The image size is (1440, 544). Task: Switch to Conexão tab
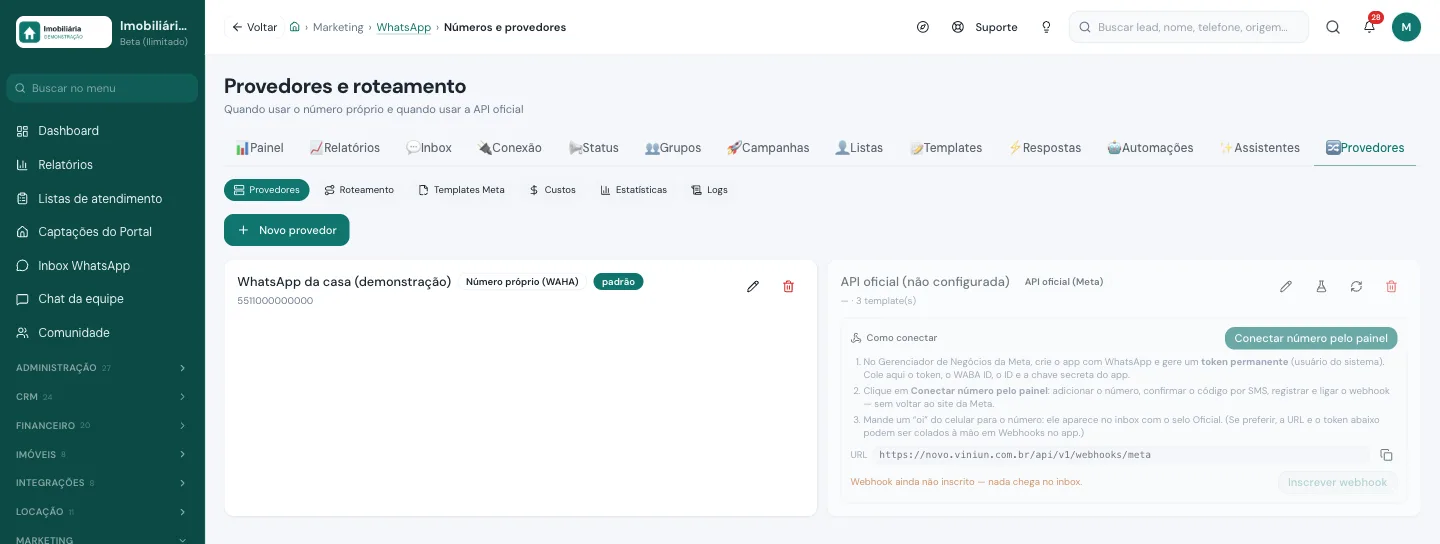(x=510, y=148)
